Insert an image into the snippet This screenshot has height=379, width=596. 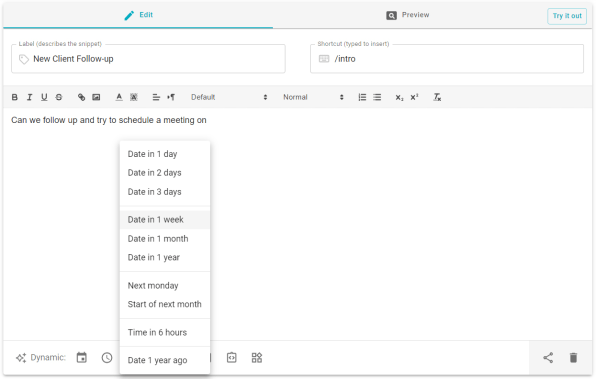[x=96, y=97]
